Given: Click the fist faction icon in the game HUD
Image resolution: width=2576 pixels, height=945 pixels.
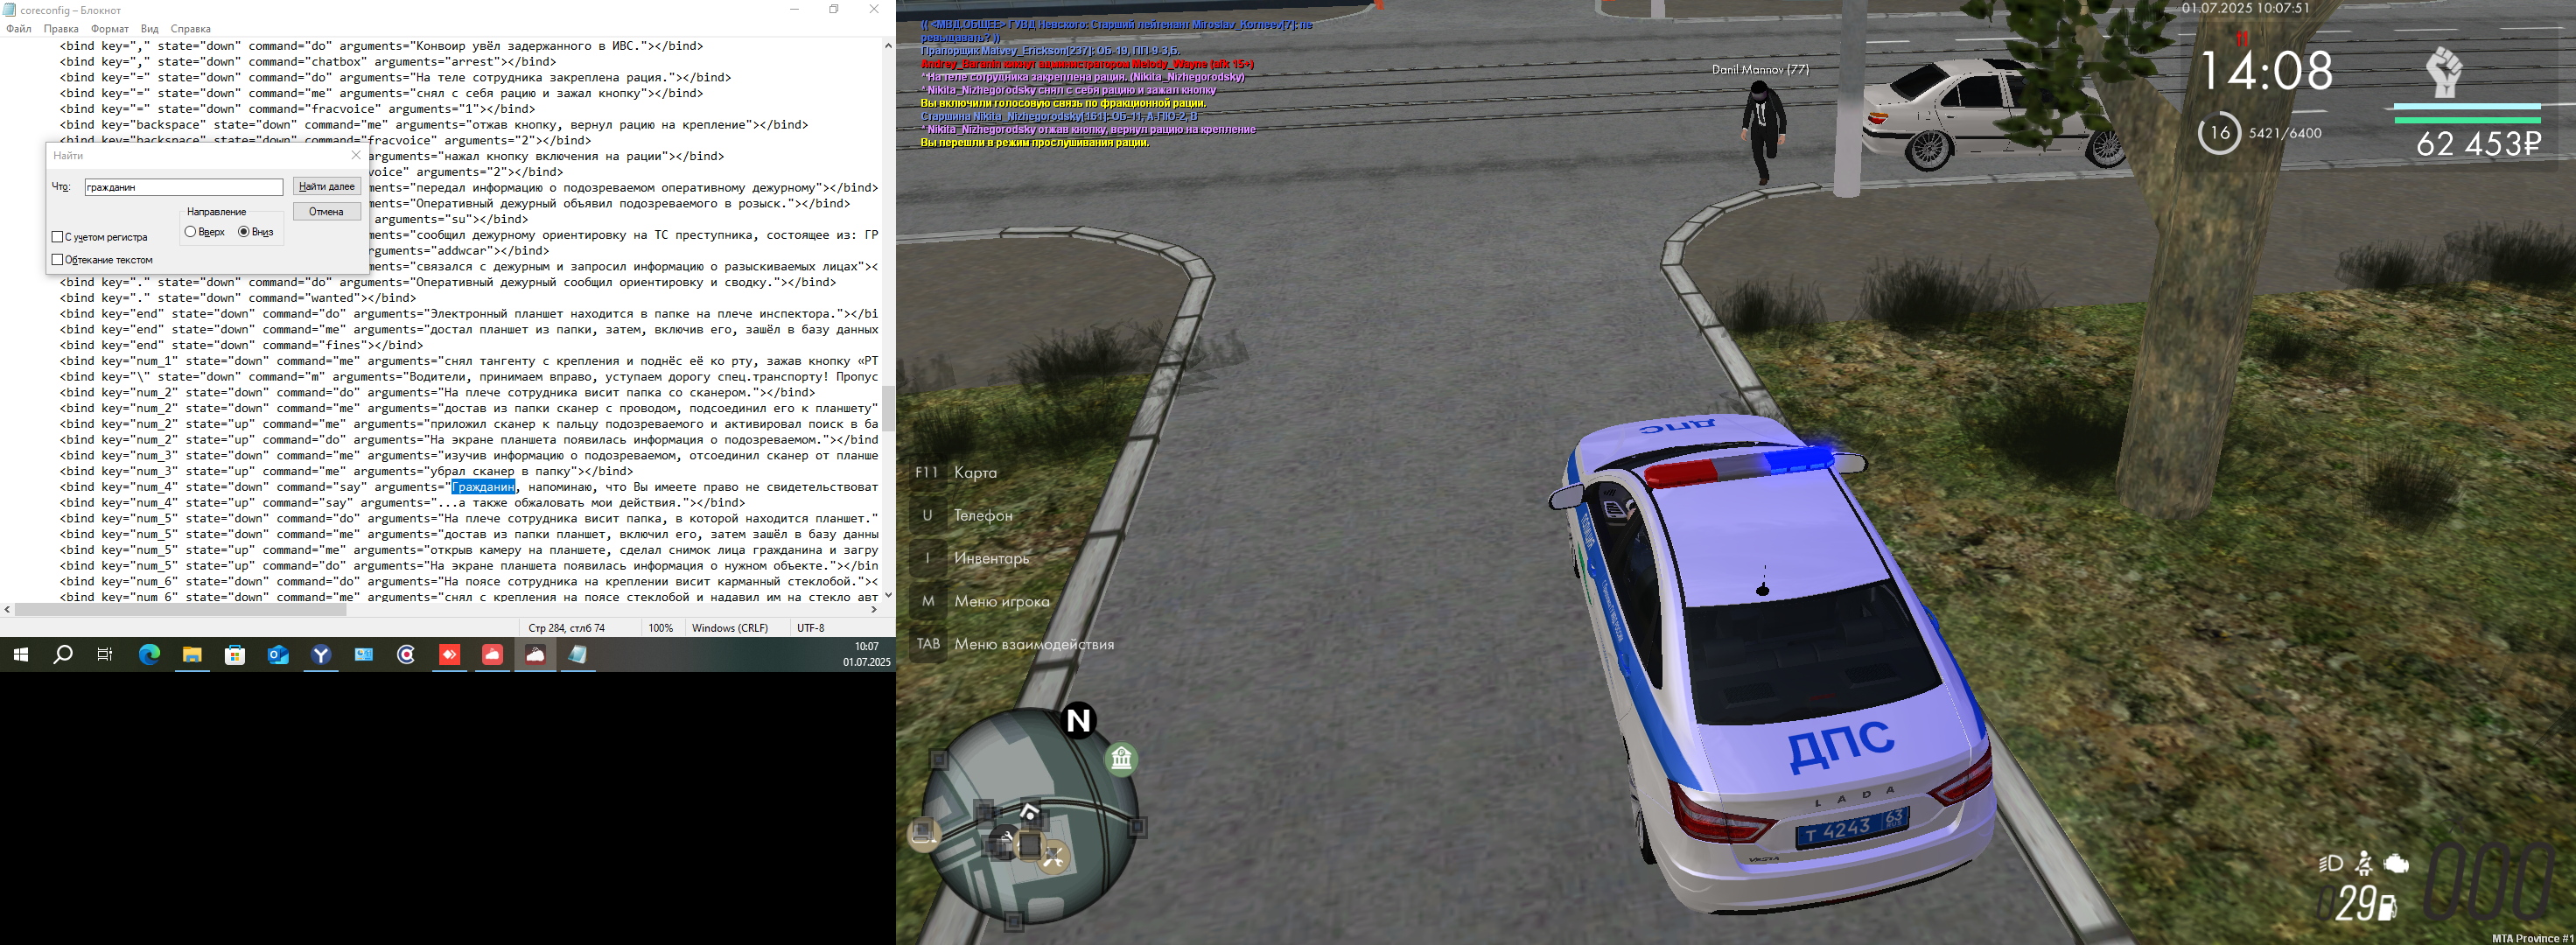Looking at the screenshot, I should (2445, 72).
